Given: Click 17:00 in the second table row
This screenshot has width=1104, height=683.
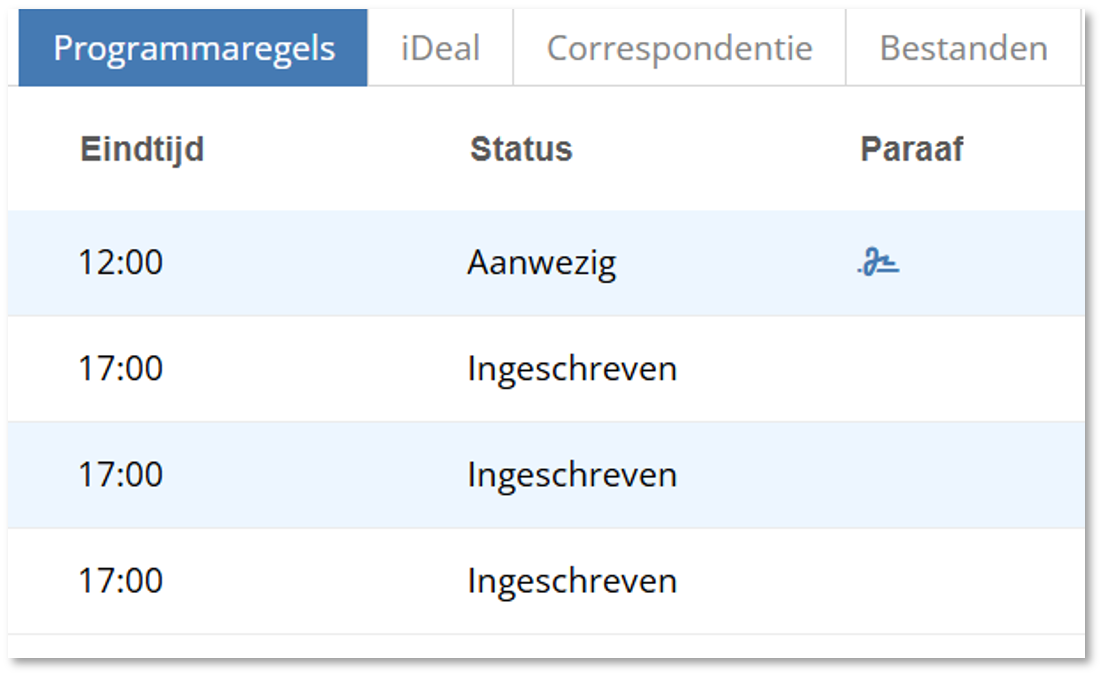Looking at the screenshot, I should (x=120, y=369).
